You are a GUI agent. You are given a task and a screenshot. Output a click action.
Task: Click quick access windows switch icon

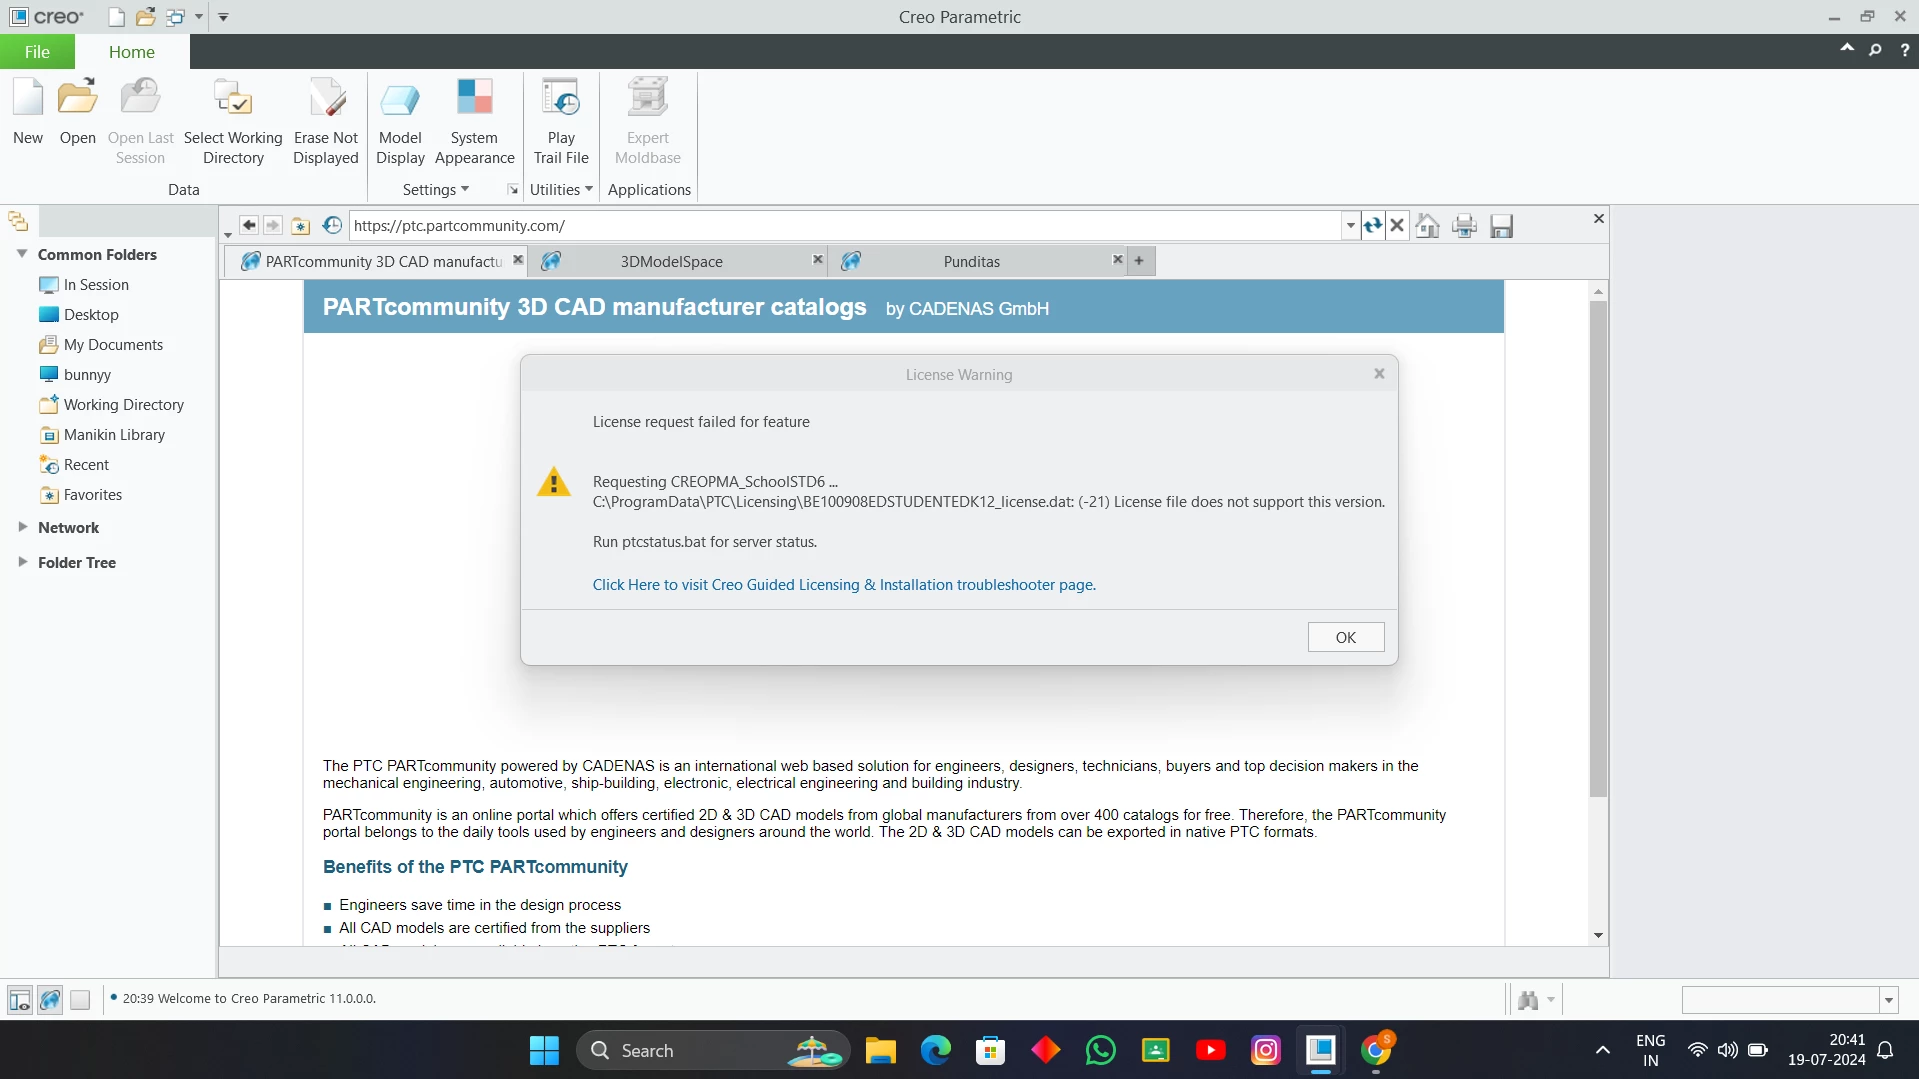pos(176,17)
